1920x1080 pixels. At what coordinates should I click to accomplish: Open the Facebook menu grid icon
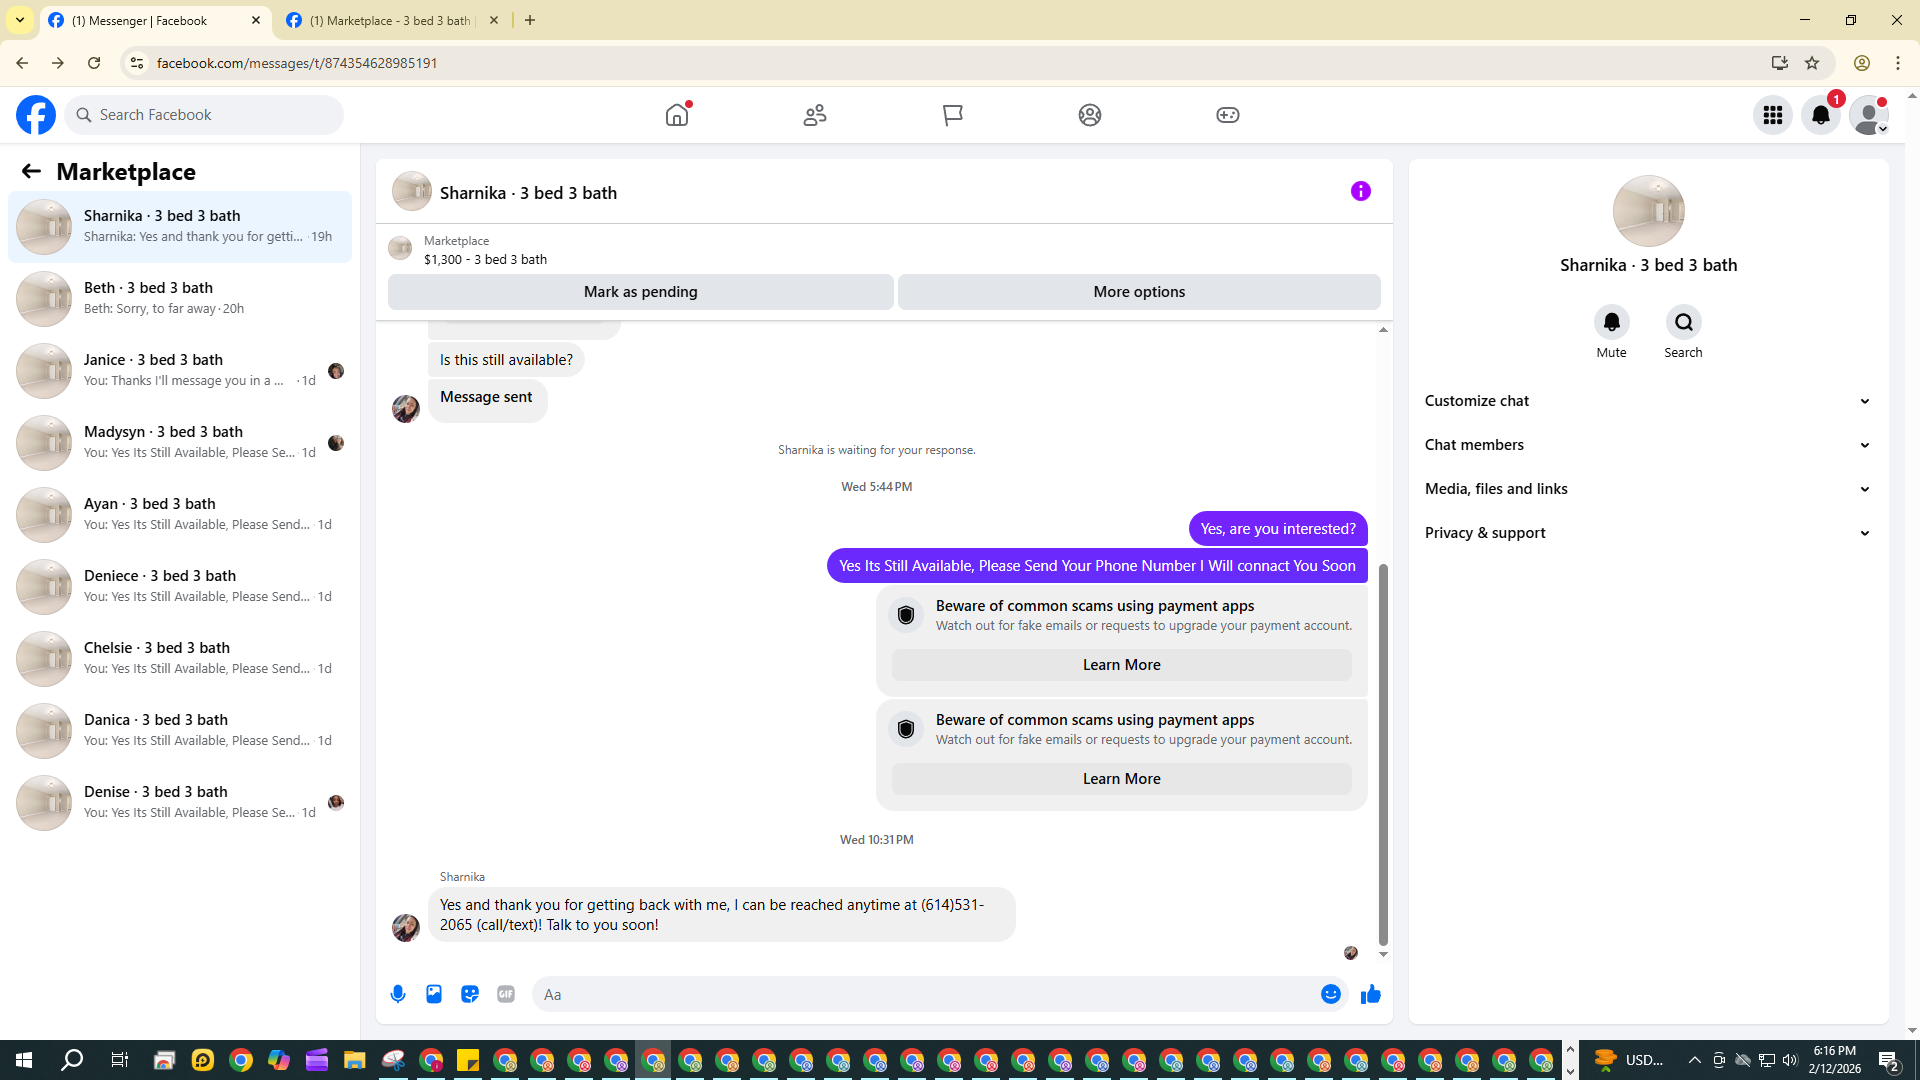[x=1773, y=115]
